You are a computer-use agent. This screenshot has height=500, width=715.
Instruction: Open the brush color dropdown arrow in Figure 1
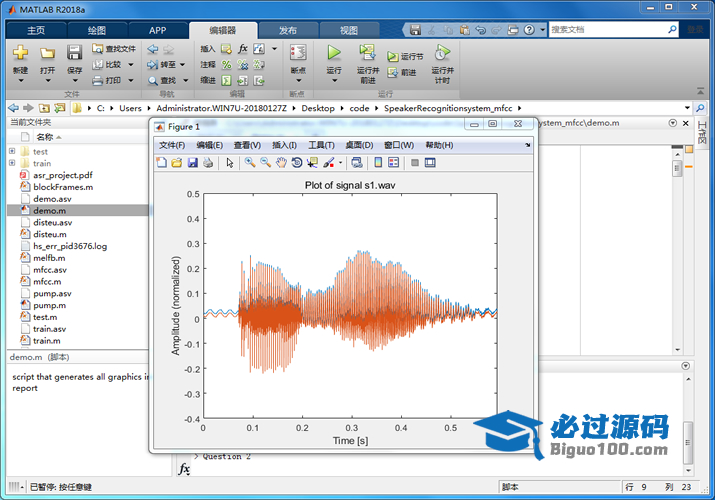pyautogui.click(x=340, y=163)
